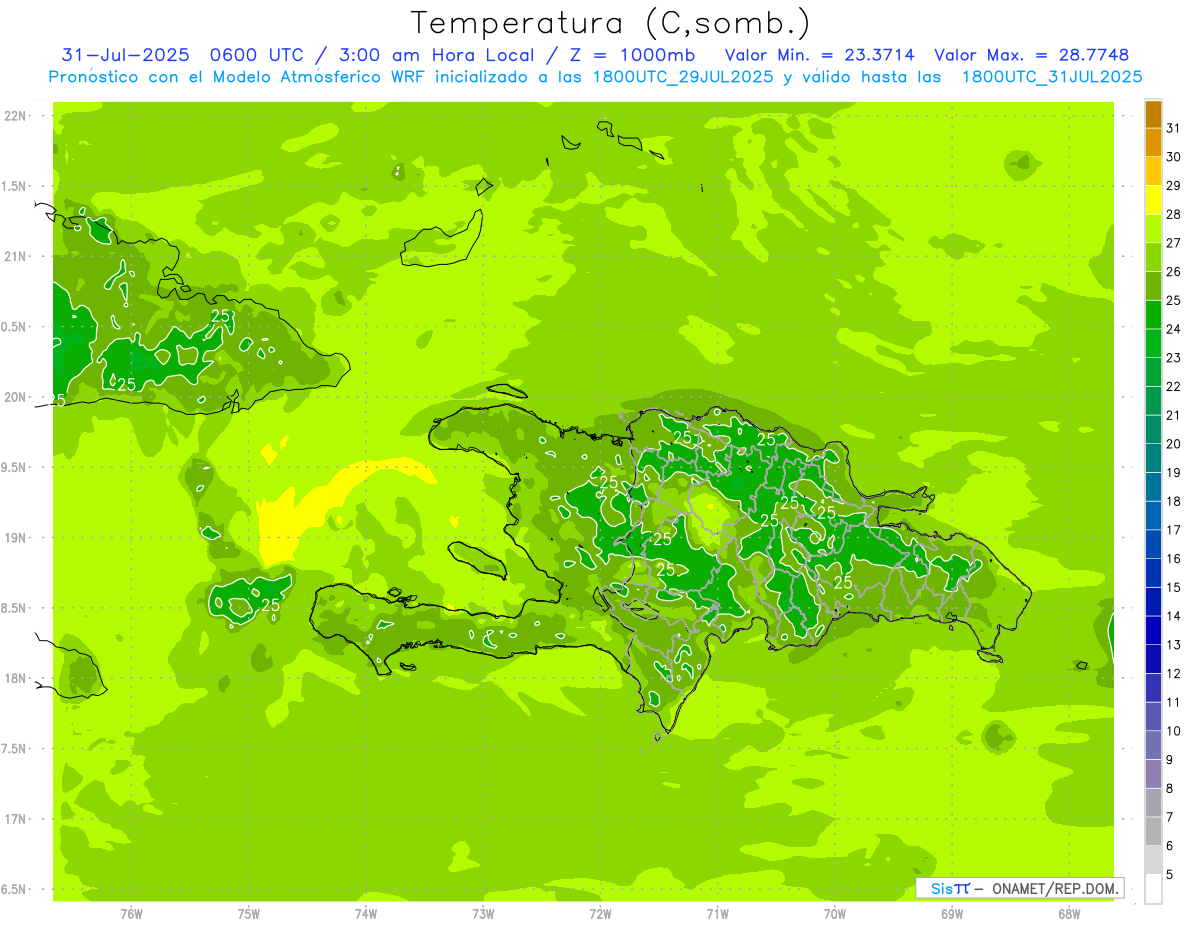Click the latitude axis label "22N"
This screenshot has width=1200, height=927.
[x=15, y=115]
